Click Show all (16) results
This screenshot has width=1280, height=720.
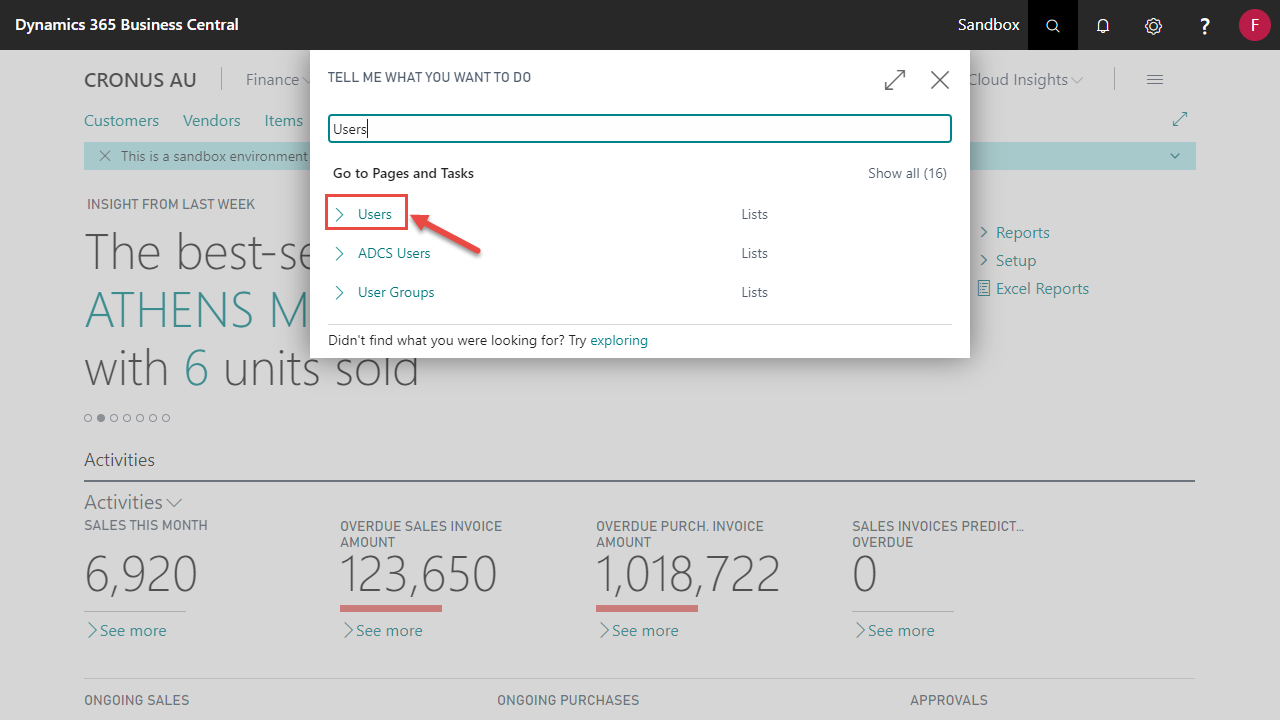click(907, 173)
